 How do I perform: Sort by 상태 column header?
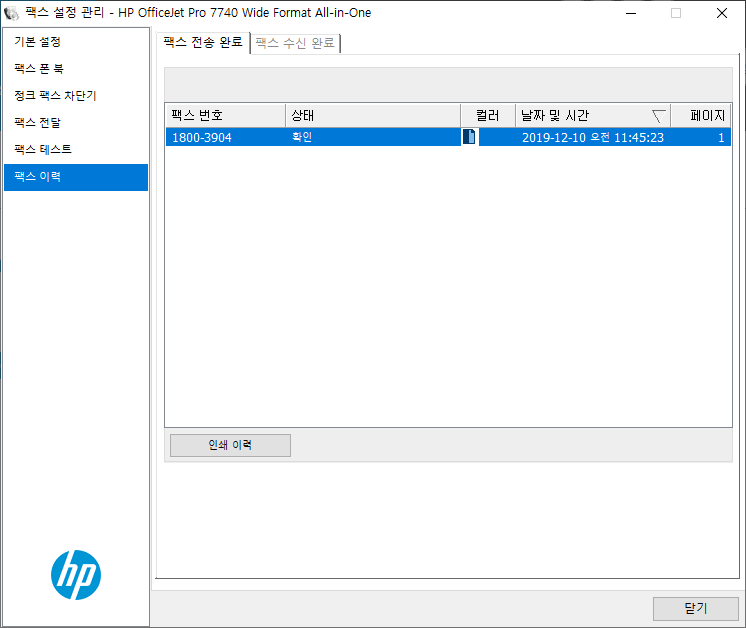(373, 116)
